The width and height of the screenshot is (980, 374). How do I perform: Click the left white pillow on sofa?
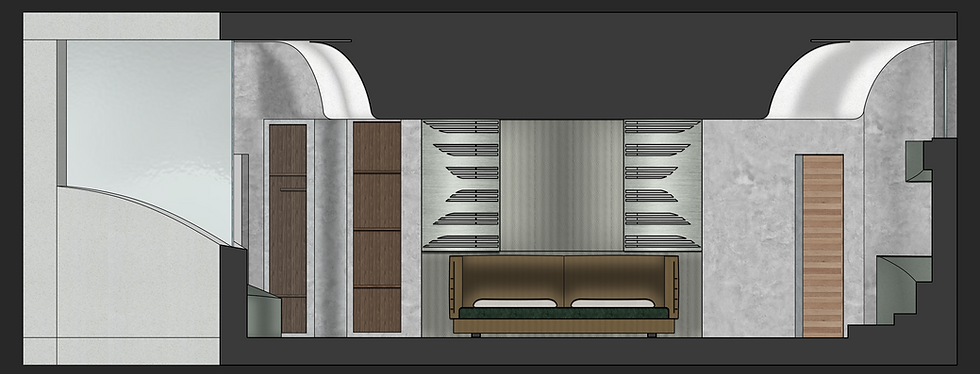pyautogui.click(x=514, y=303)
